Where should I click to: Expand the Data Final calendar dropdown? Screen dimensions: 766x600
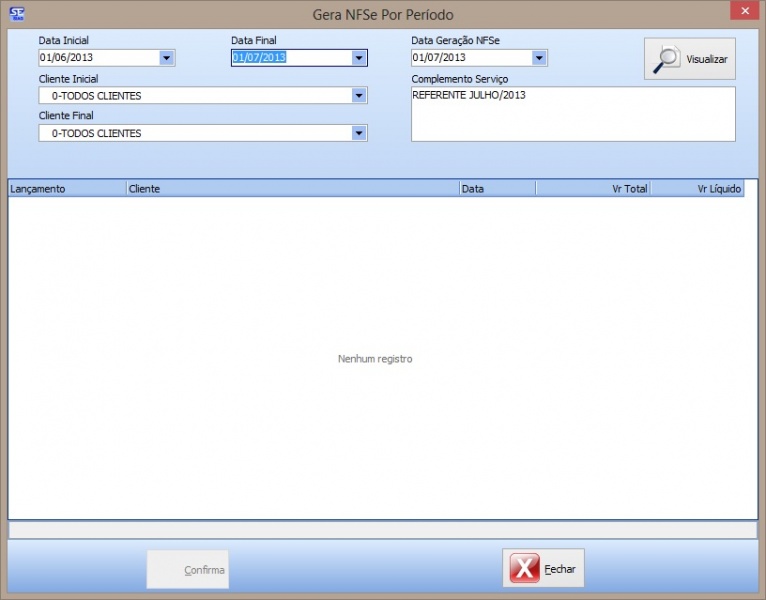click(x=359, y=58)
